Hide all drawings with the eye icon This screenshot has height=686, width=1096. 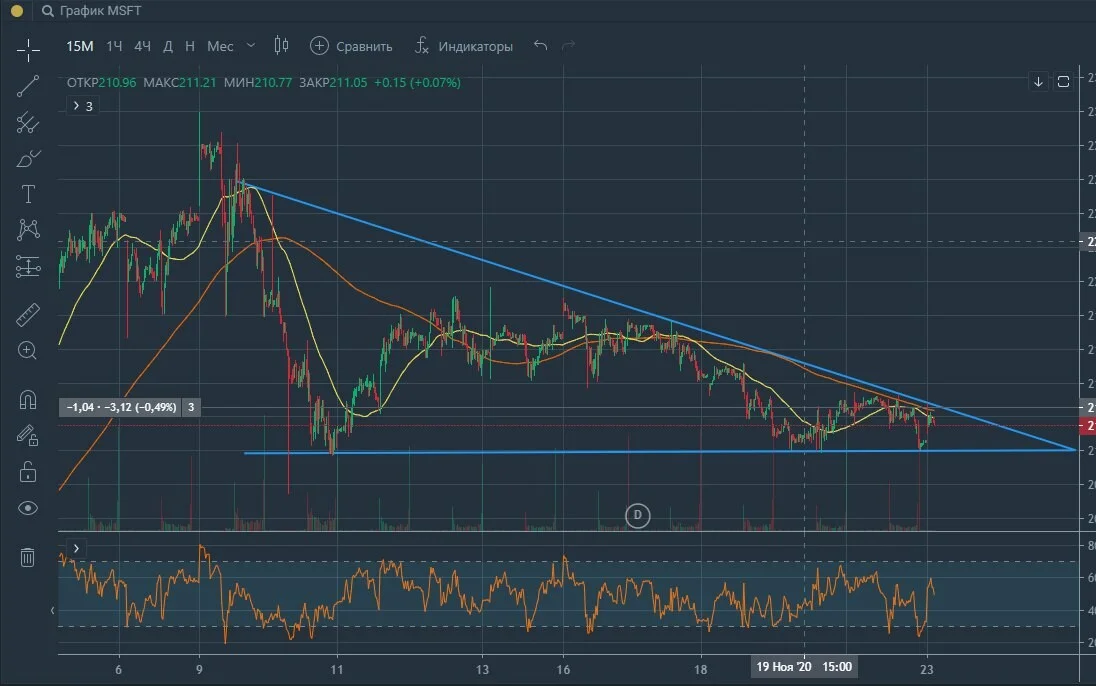(28, 508)
